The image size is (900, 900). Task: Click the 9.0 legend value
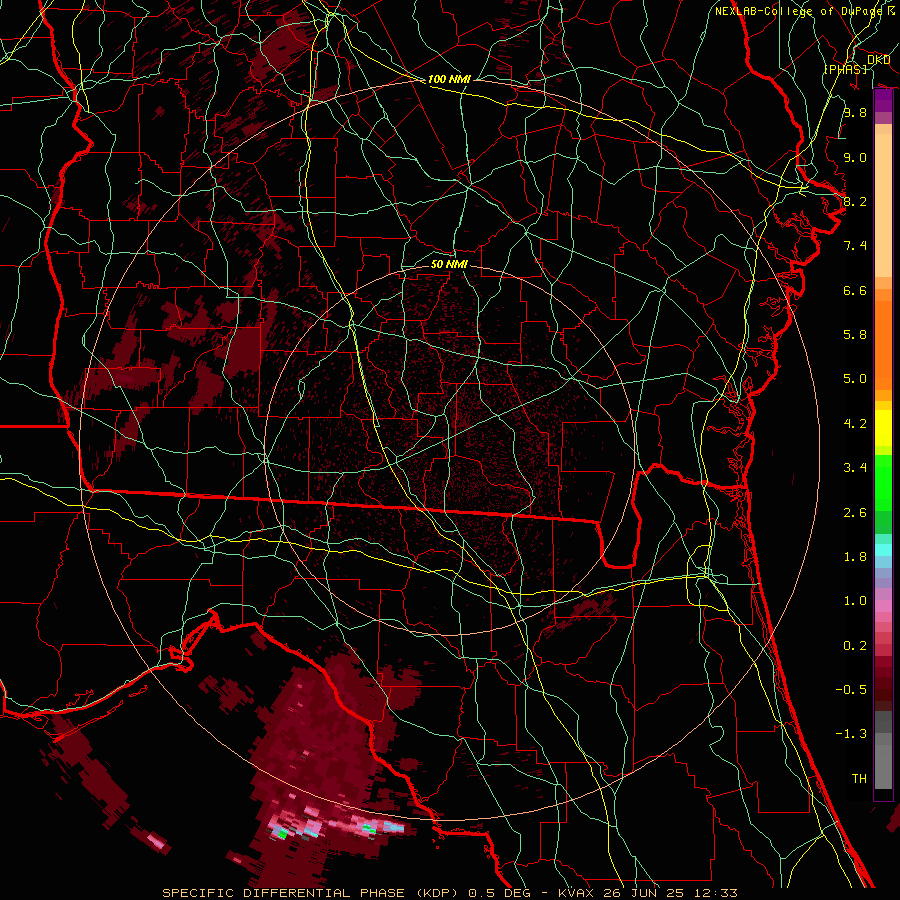[x=855, y=157]
